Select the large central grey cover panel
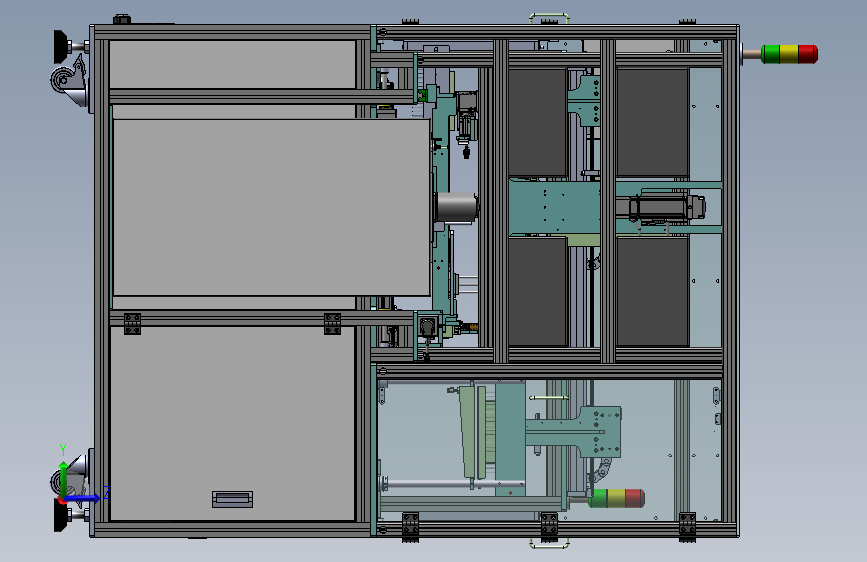Screen dimensions: 867x562 (x=271, y=207)
